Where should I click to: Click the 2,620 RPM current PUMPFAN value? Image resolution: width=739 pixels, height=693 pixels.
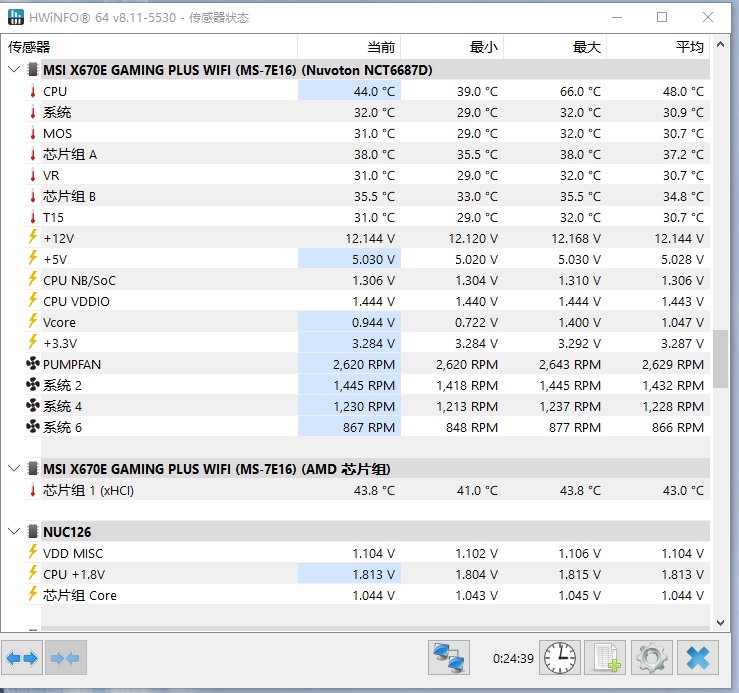[364, 364]
